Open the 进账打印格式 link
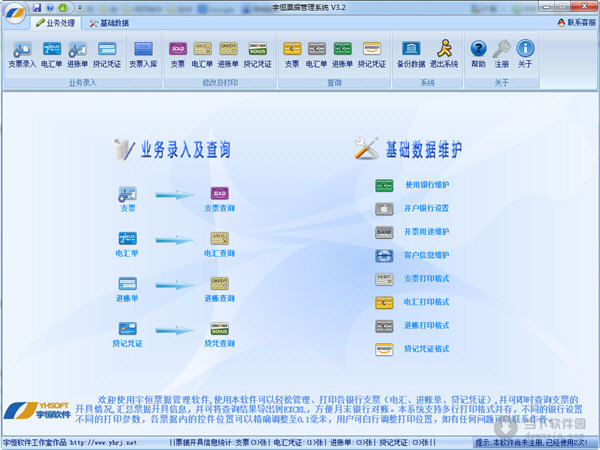 click(426, 326)
